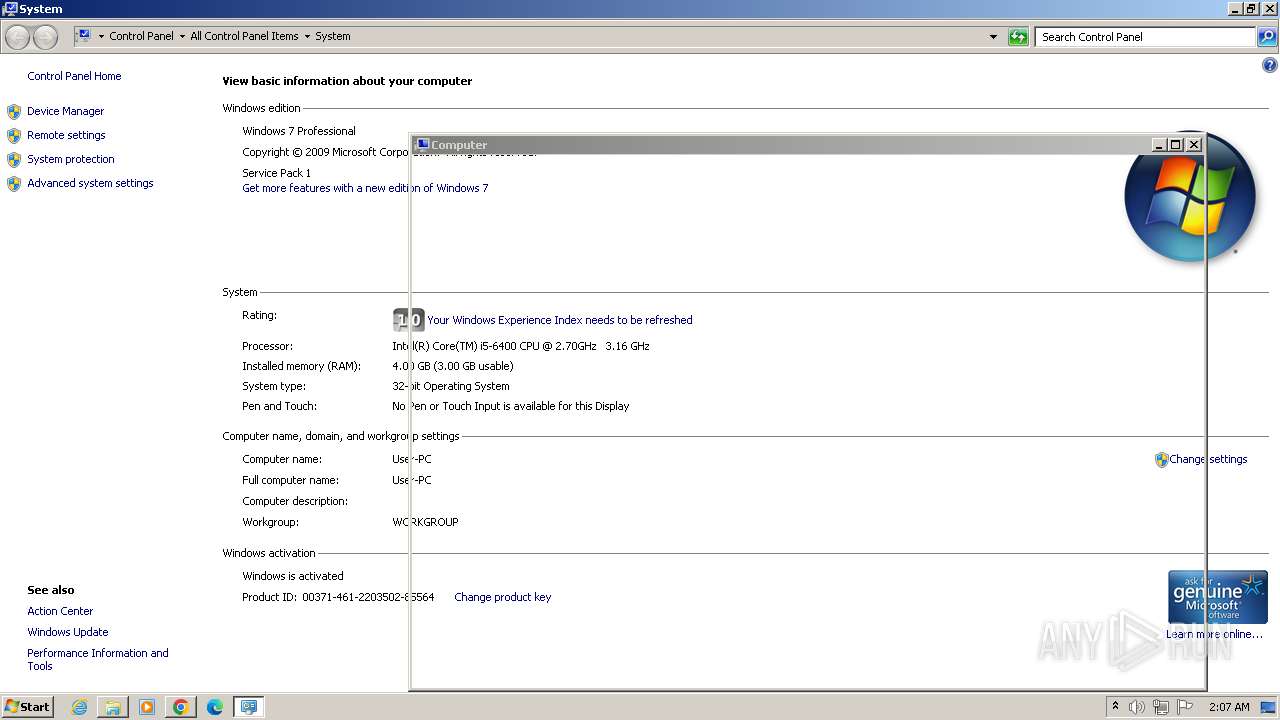Open Performance Information and Tools link

click(x=98, y=659)
